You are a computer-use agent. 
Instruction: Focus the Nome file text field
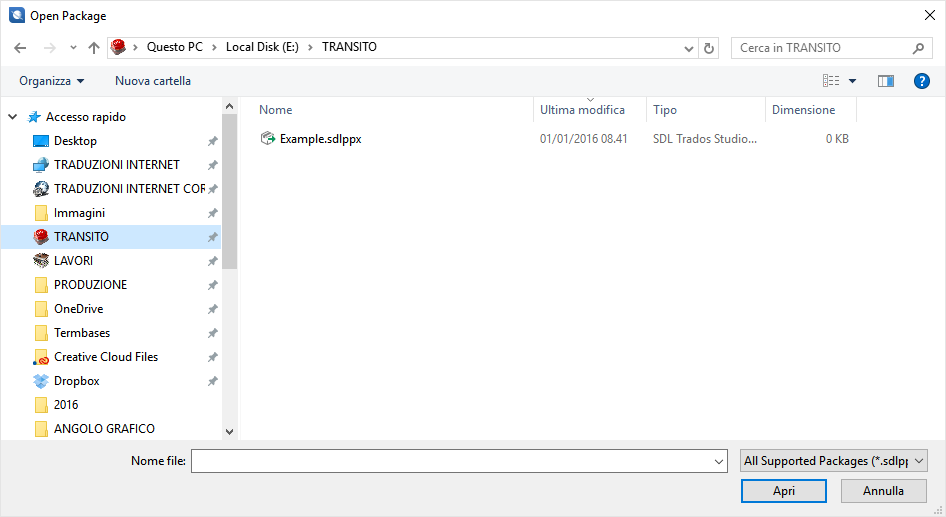tap(459, 461)
